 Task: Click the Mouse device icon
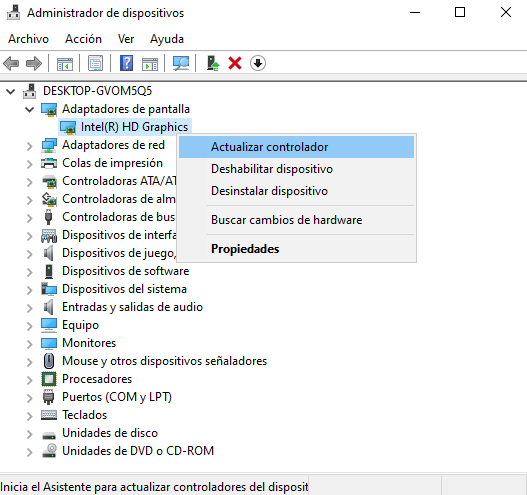click(x=49, y=361)
